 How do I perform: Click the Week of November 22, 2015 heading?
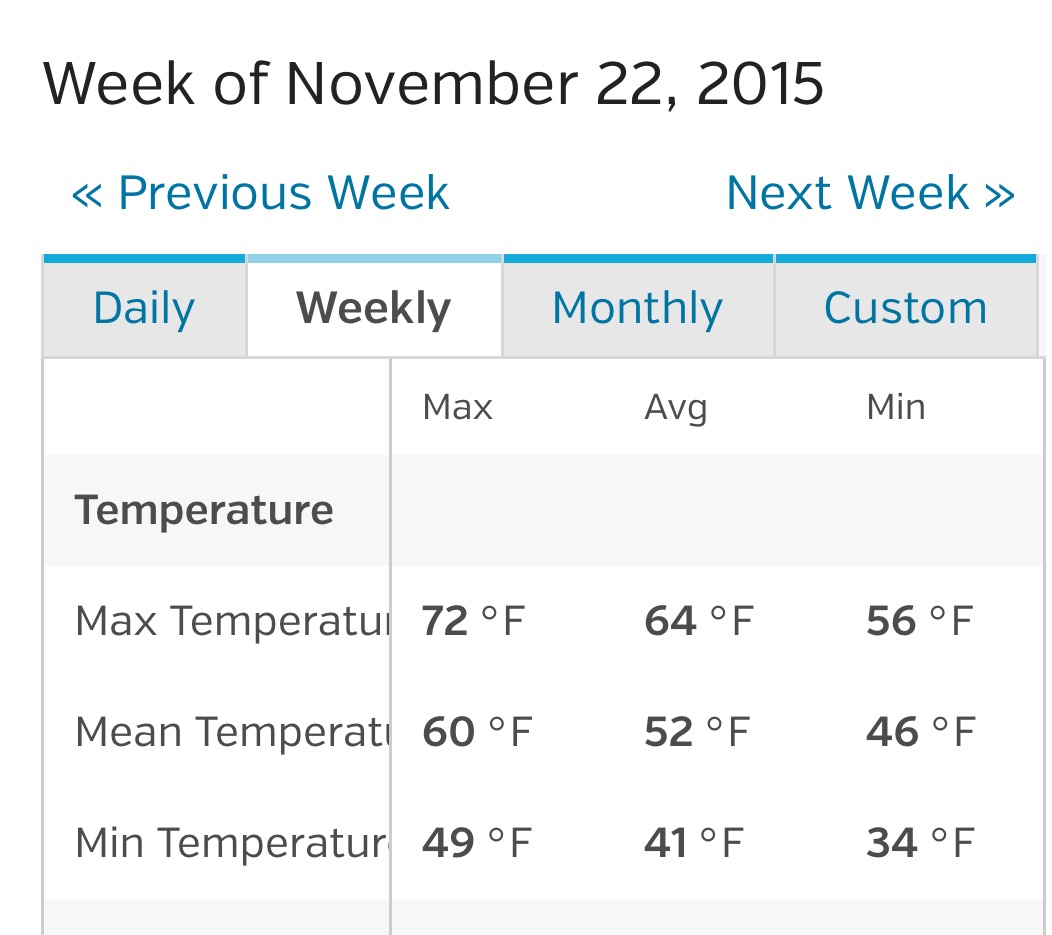point(433,84)
